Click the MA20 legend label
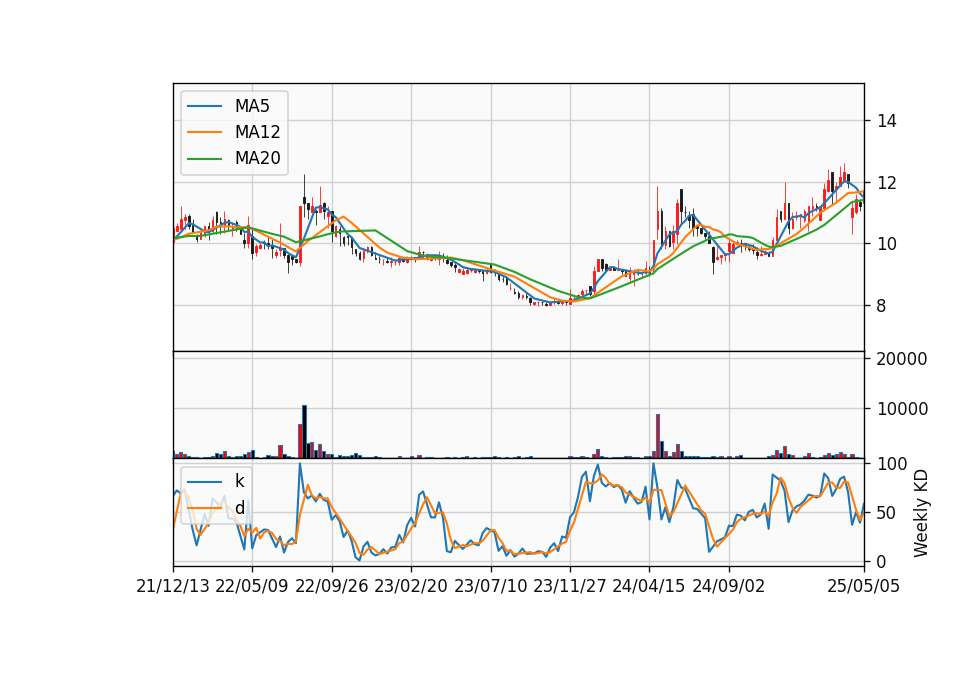 (257, 159)
